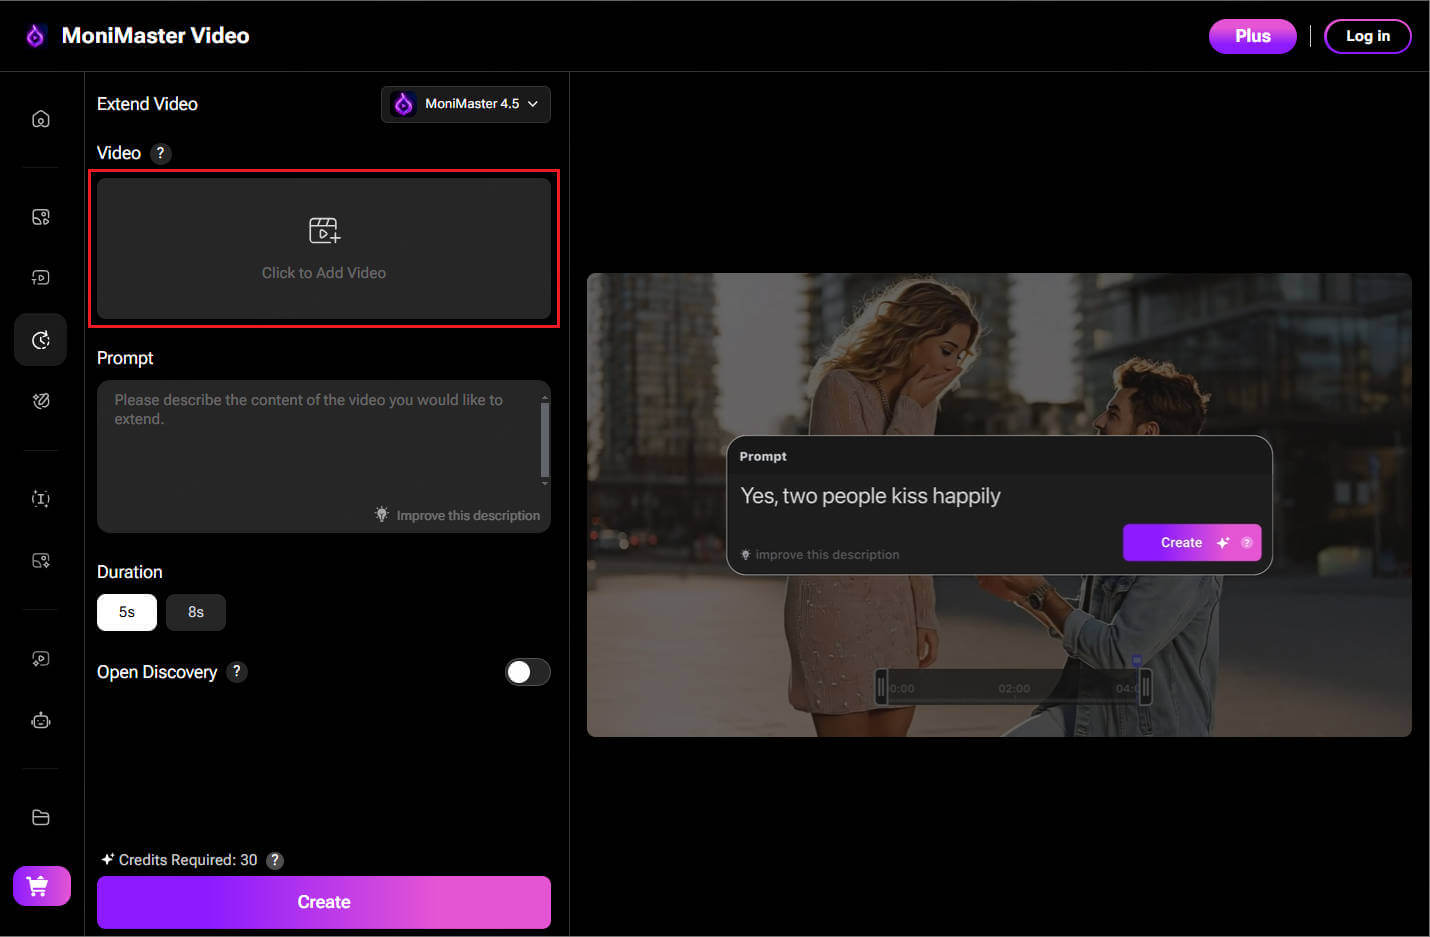1430x937 pixels.
Task: Click the Create button at the bottom
Action: coord(323,901)
